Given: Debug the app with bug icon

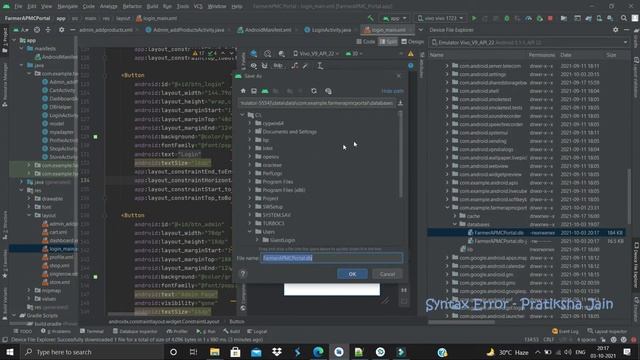Looking at the screenshot, I should 507,18.
